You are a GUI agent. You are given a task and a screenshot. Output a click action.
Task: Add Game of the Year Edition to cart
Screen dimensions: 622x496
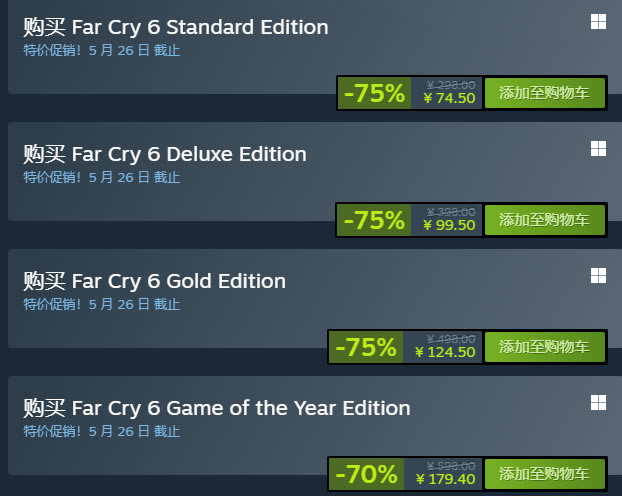click(545, 473)
